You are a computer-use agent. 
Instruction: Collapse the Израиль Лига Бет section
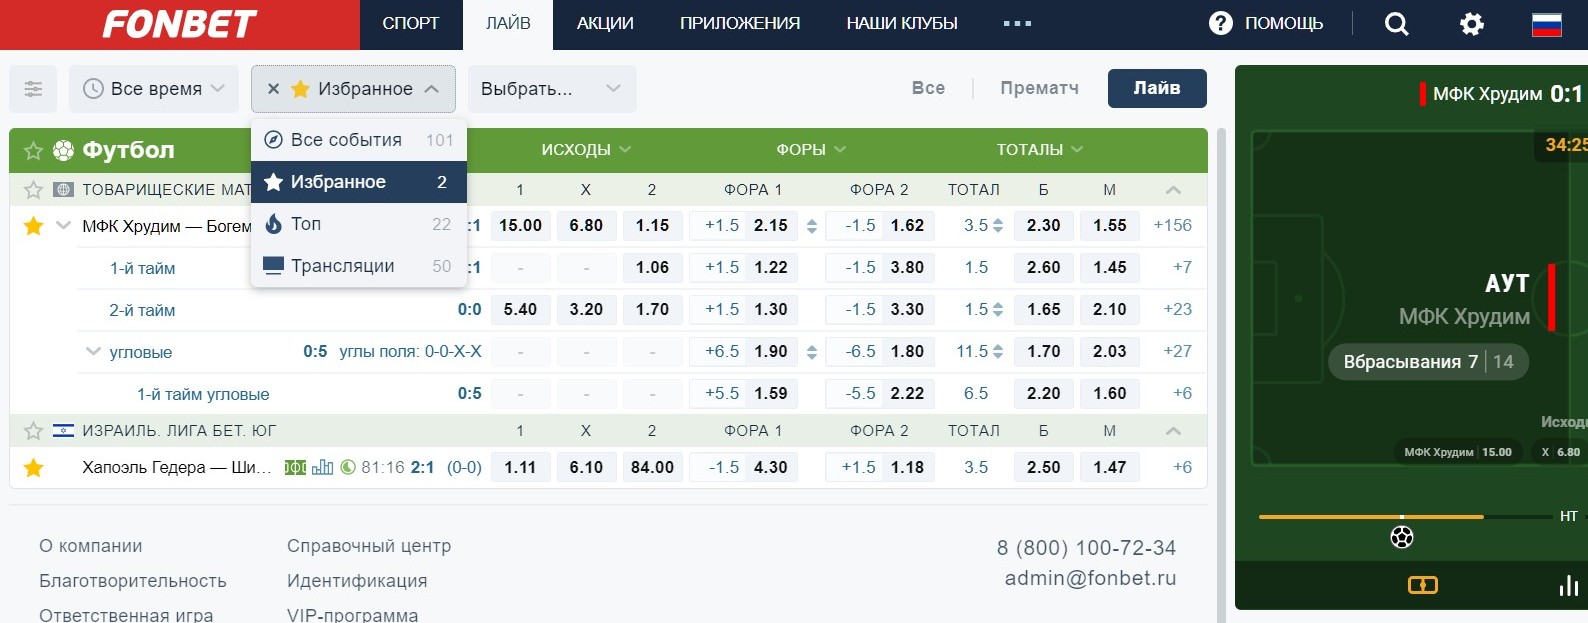[1174, 431]
